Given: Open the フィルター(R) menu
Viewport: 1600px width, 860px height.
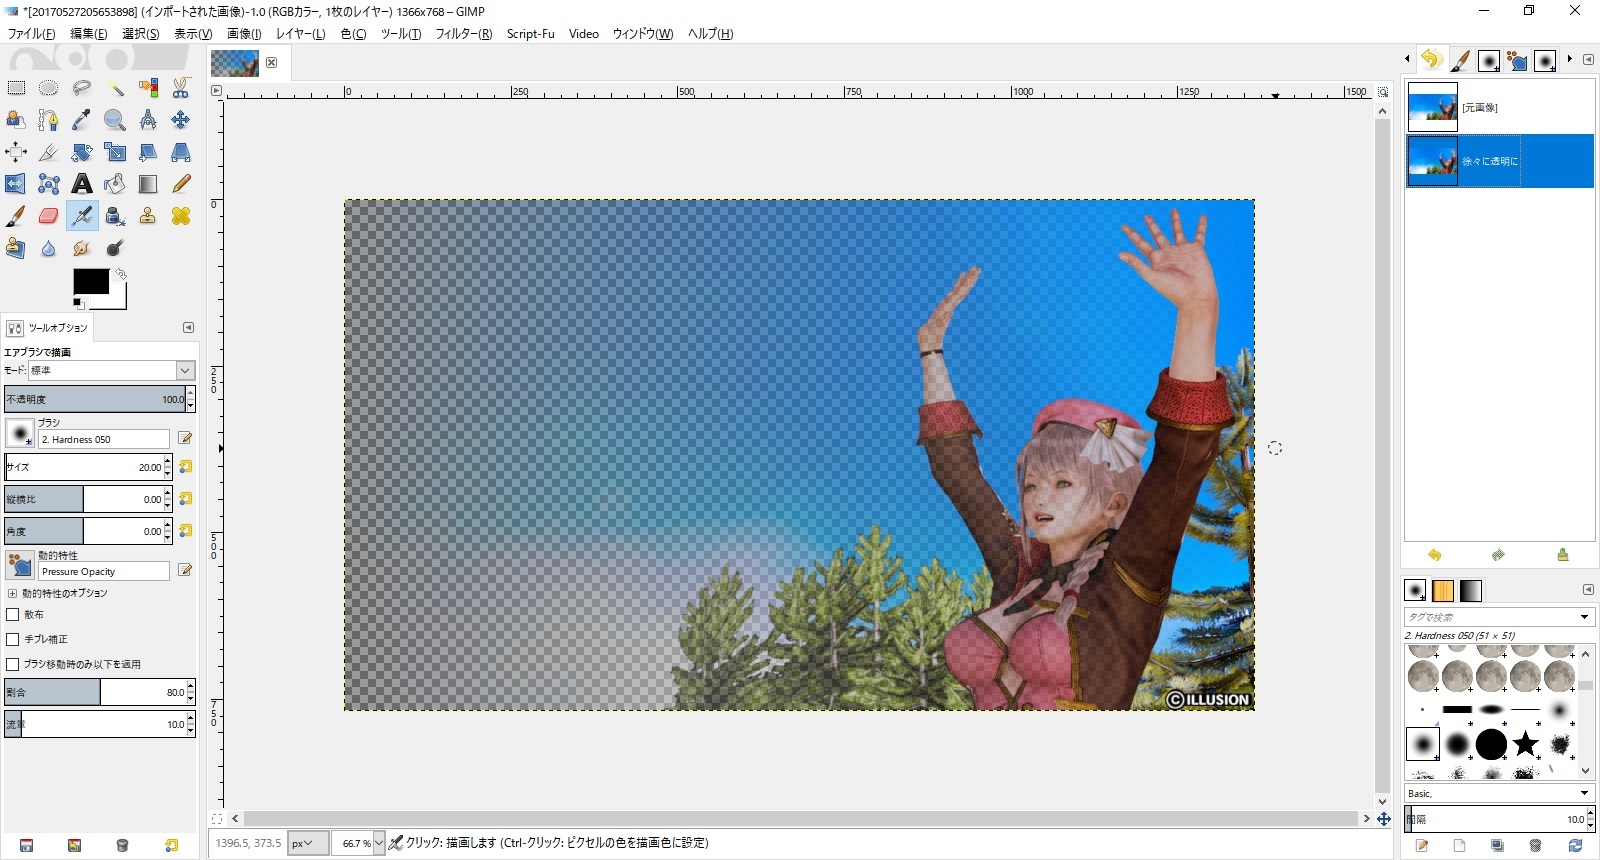Looking at the screenshot, I should click(x=464, y=34).
